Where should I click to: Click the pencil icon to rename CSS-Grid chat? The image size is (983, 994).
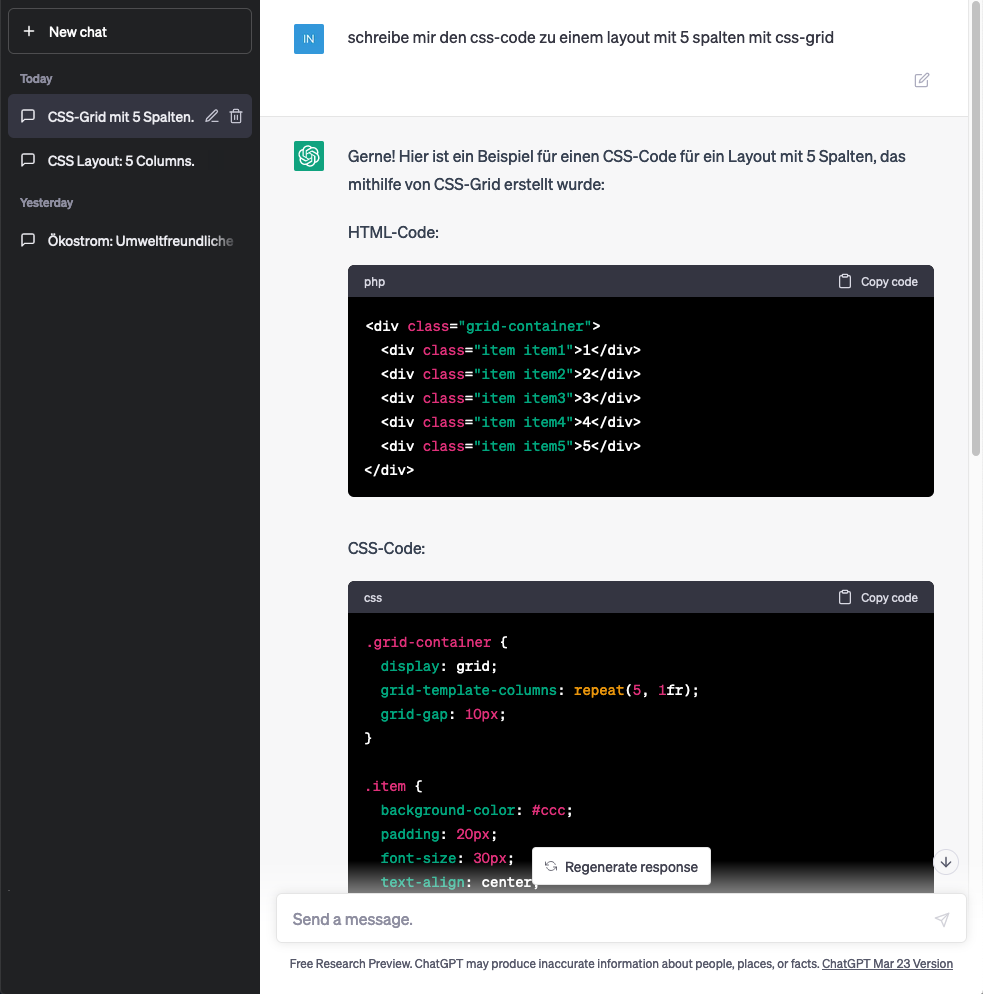click(212, 116)
